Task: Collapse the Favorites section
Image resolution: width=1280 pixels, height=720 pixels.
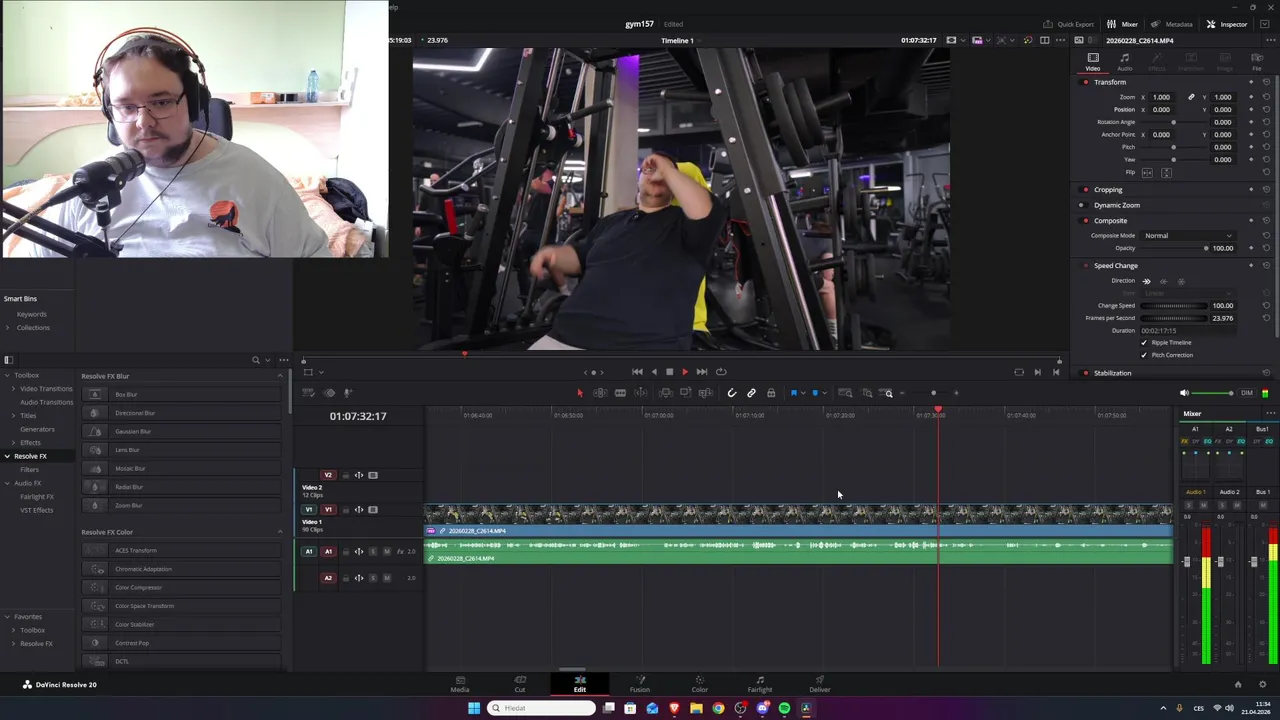Action: tap(7, 617)
